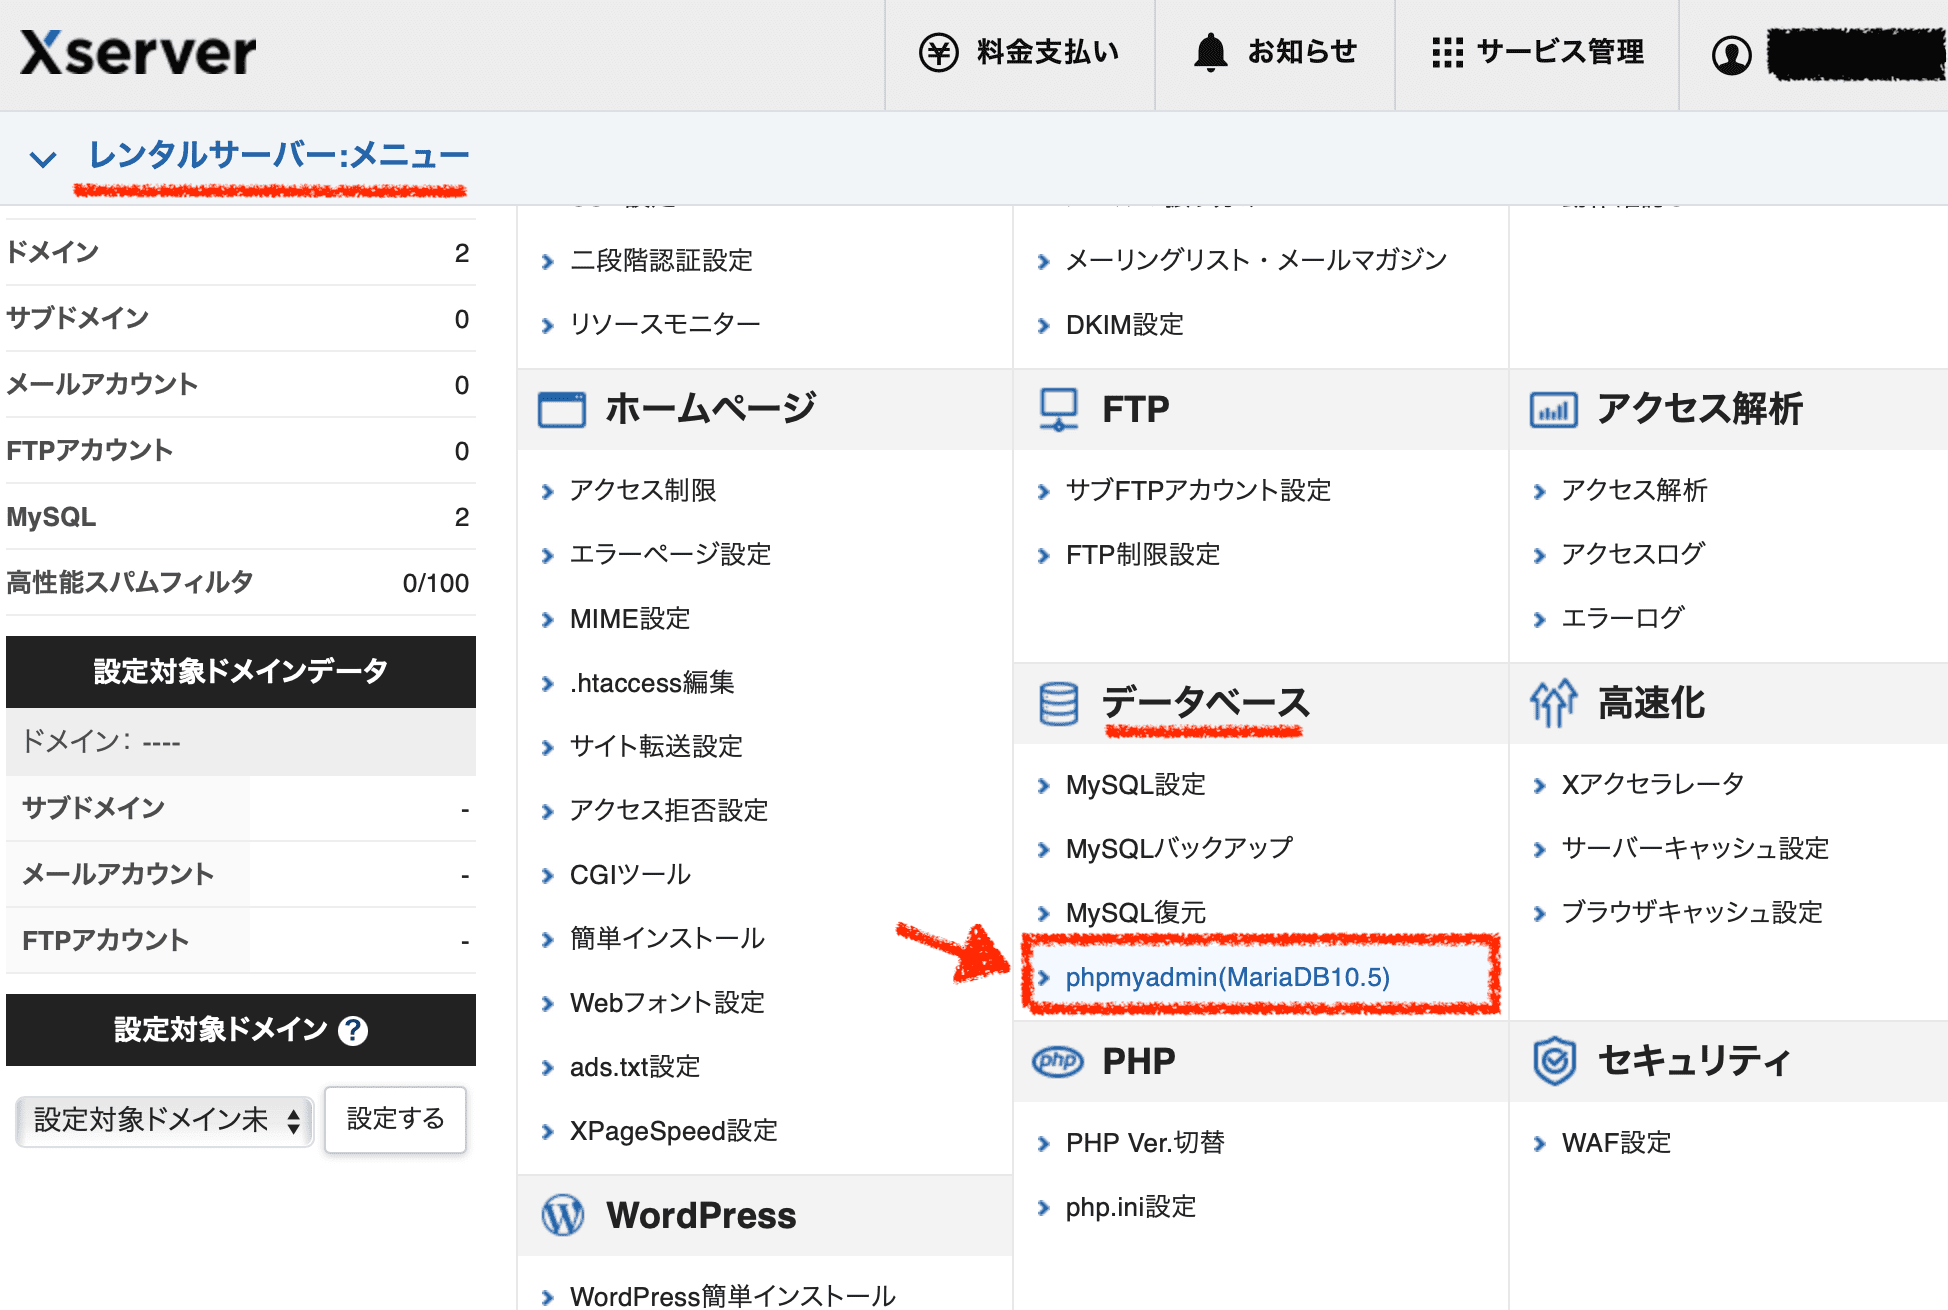Open the WordPress簡単インストール link
This screenshot has width=1948, height=1310.
pyautogui.click(x=731, y=1295)
